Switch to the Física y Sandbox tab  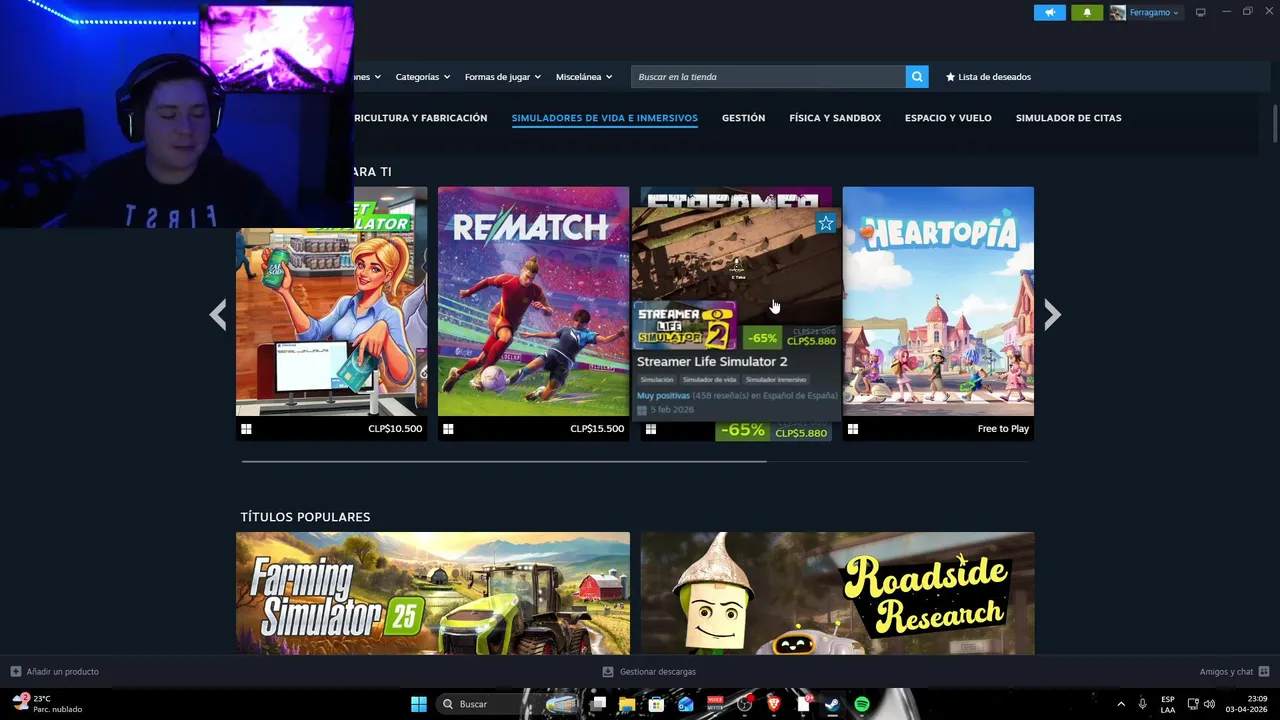coord(835,118)
